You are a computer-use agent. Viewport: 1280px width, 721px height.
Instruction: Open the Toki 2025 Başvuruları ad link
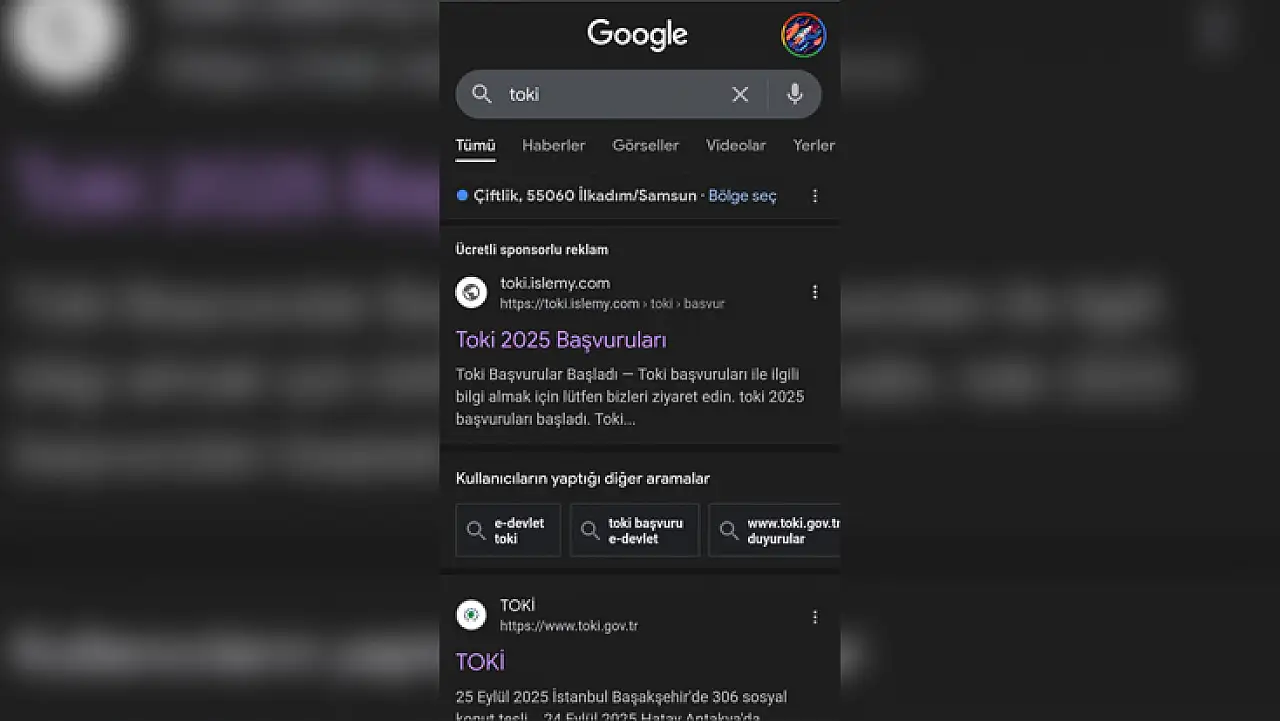[x=561, y=340]
